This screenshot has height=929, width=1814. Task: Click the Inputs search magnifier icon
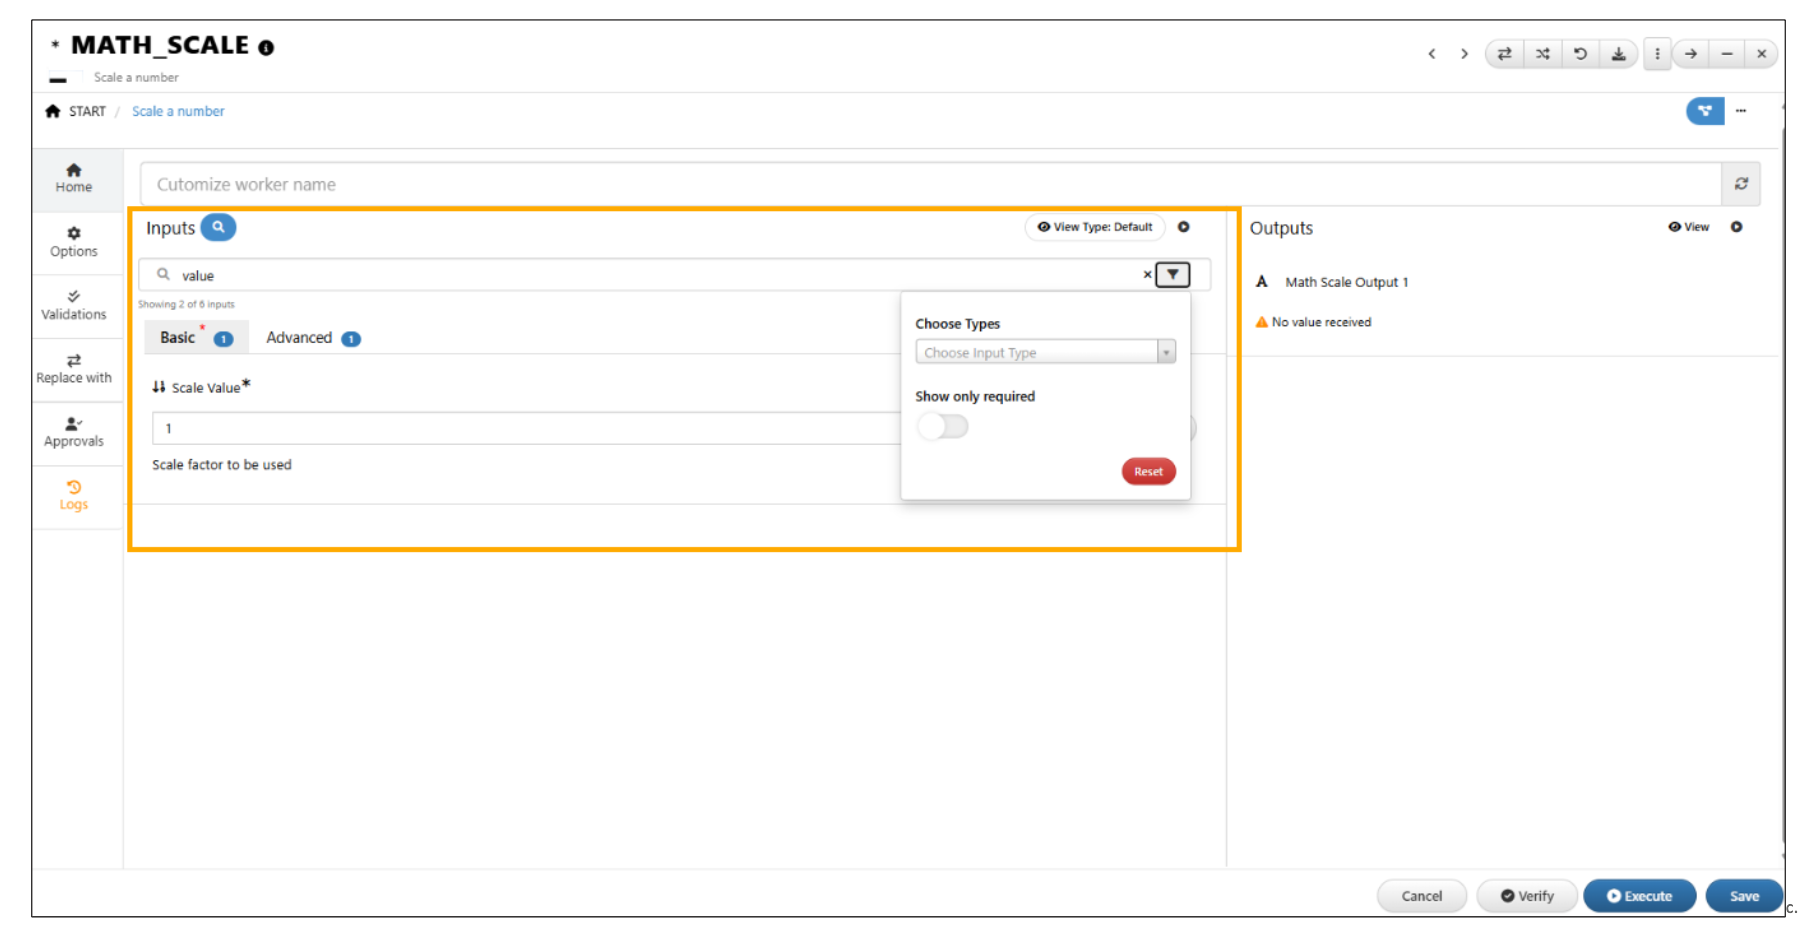point(218,228)
